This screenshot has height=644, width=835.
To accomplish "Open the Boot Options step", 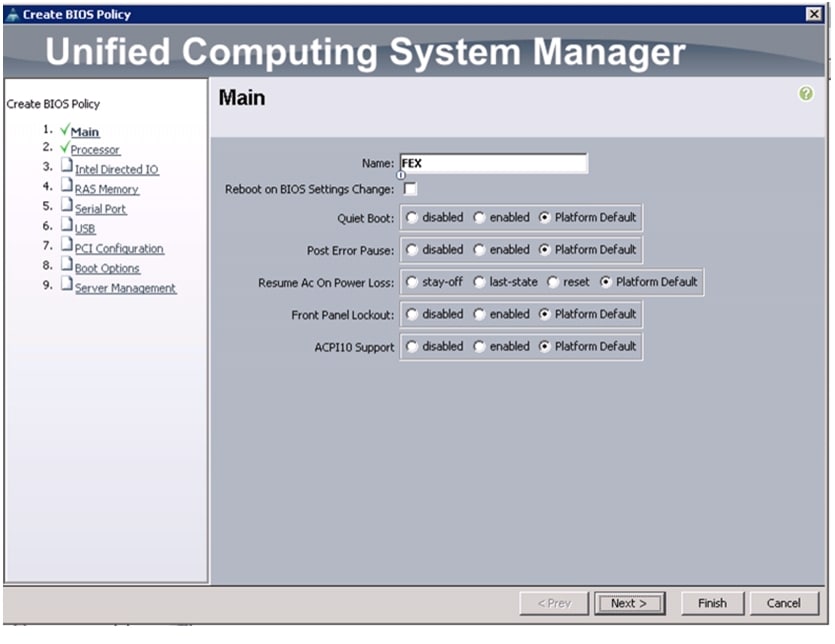I will (x=108, y=268).
